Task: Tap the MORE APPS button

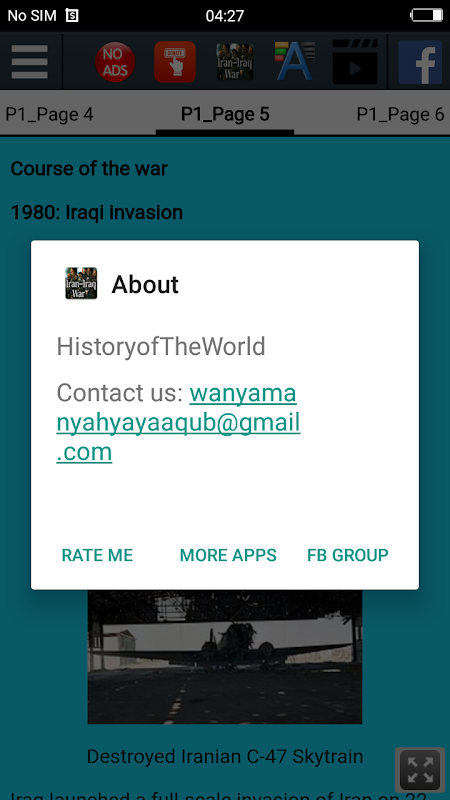Action: tap(228, 555)
